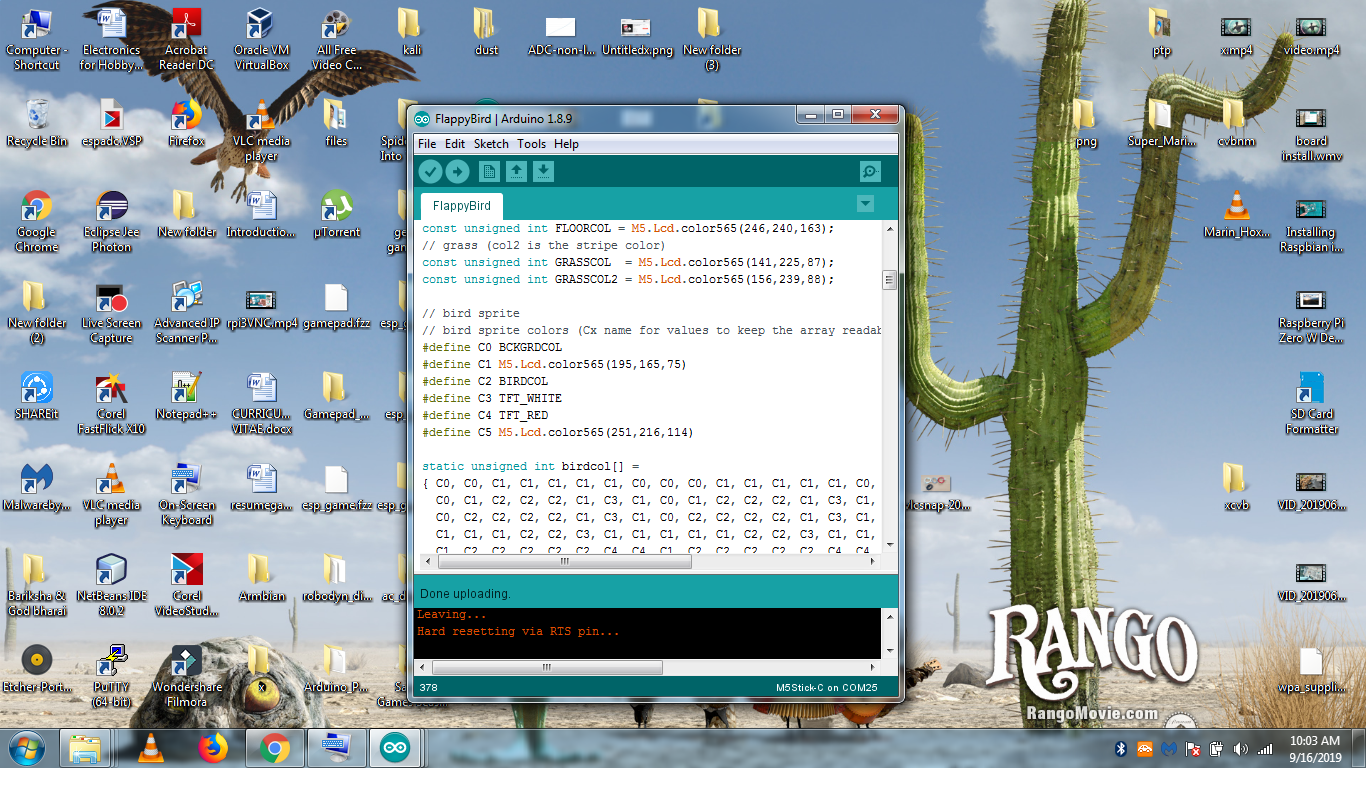Select the PuTTY (64-bit) desktop icon

pyautogui.click(x=111, y=676)
